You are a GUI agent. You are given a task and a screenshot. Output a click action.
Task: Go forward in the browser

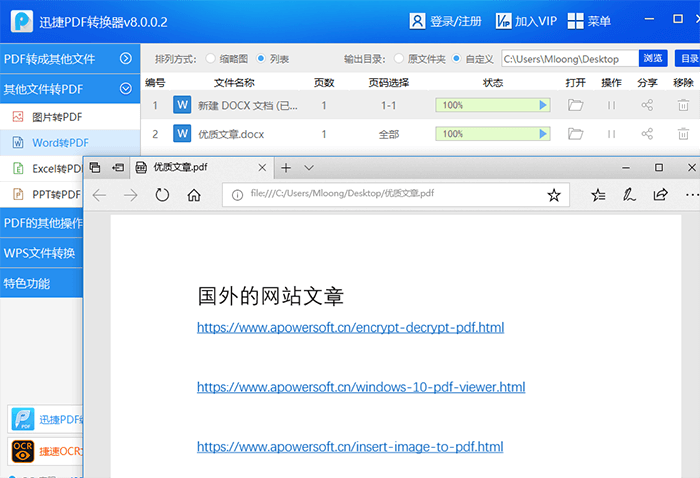[x=130, y=195]
